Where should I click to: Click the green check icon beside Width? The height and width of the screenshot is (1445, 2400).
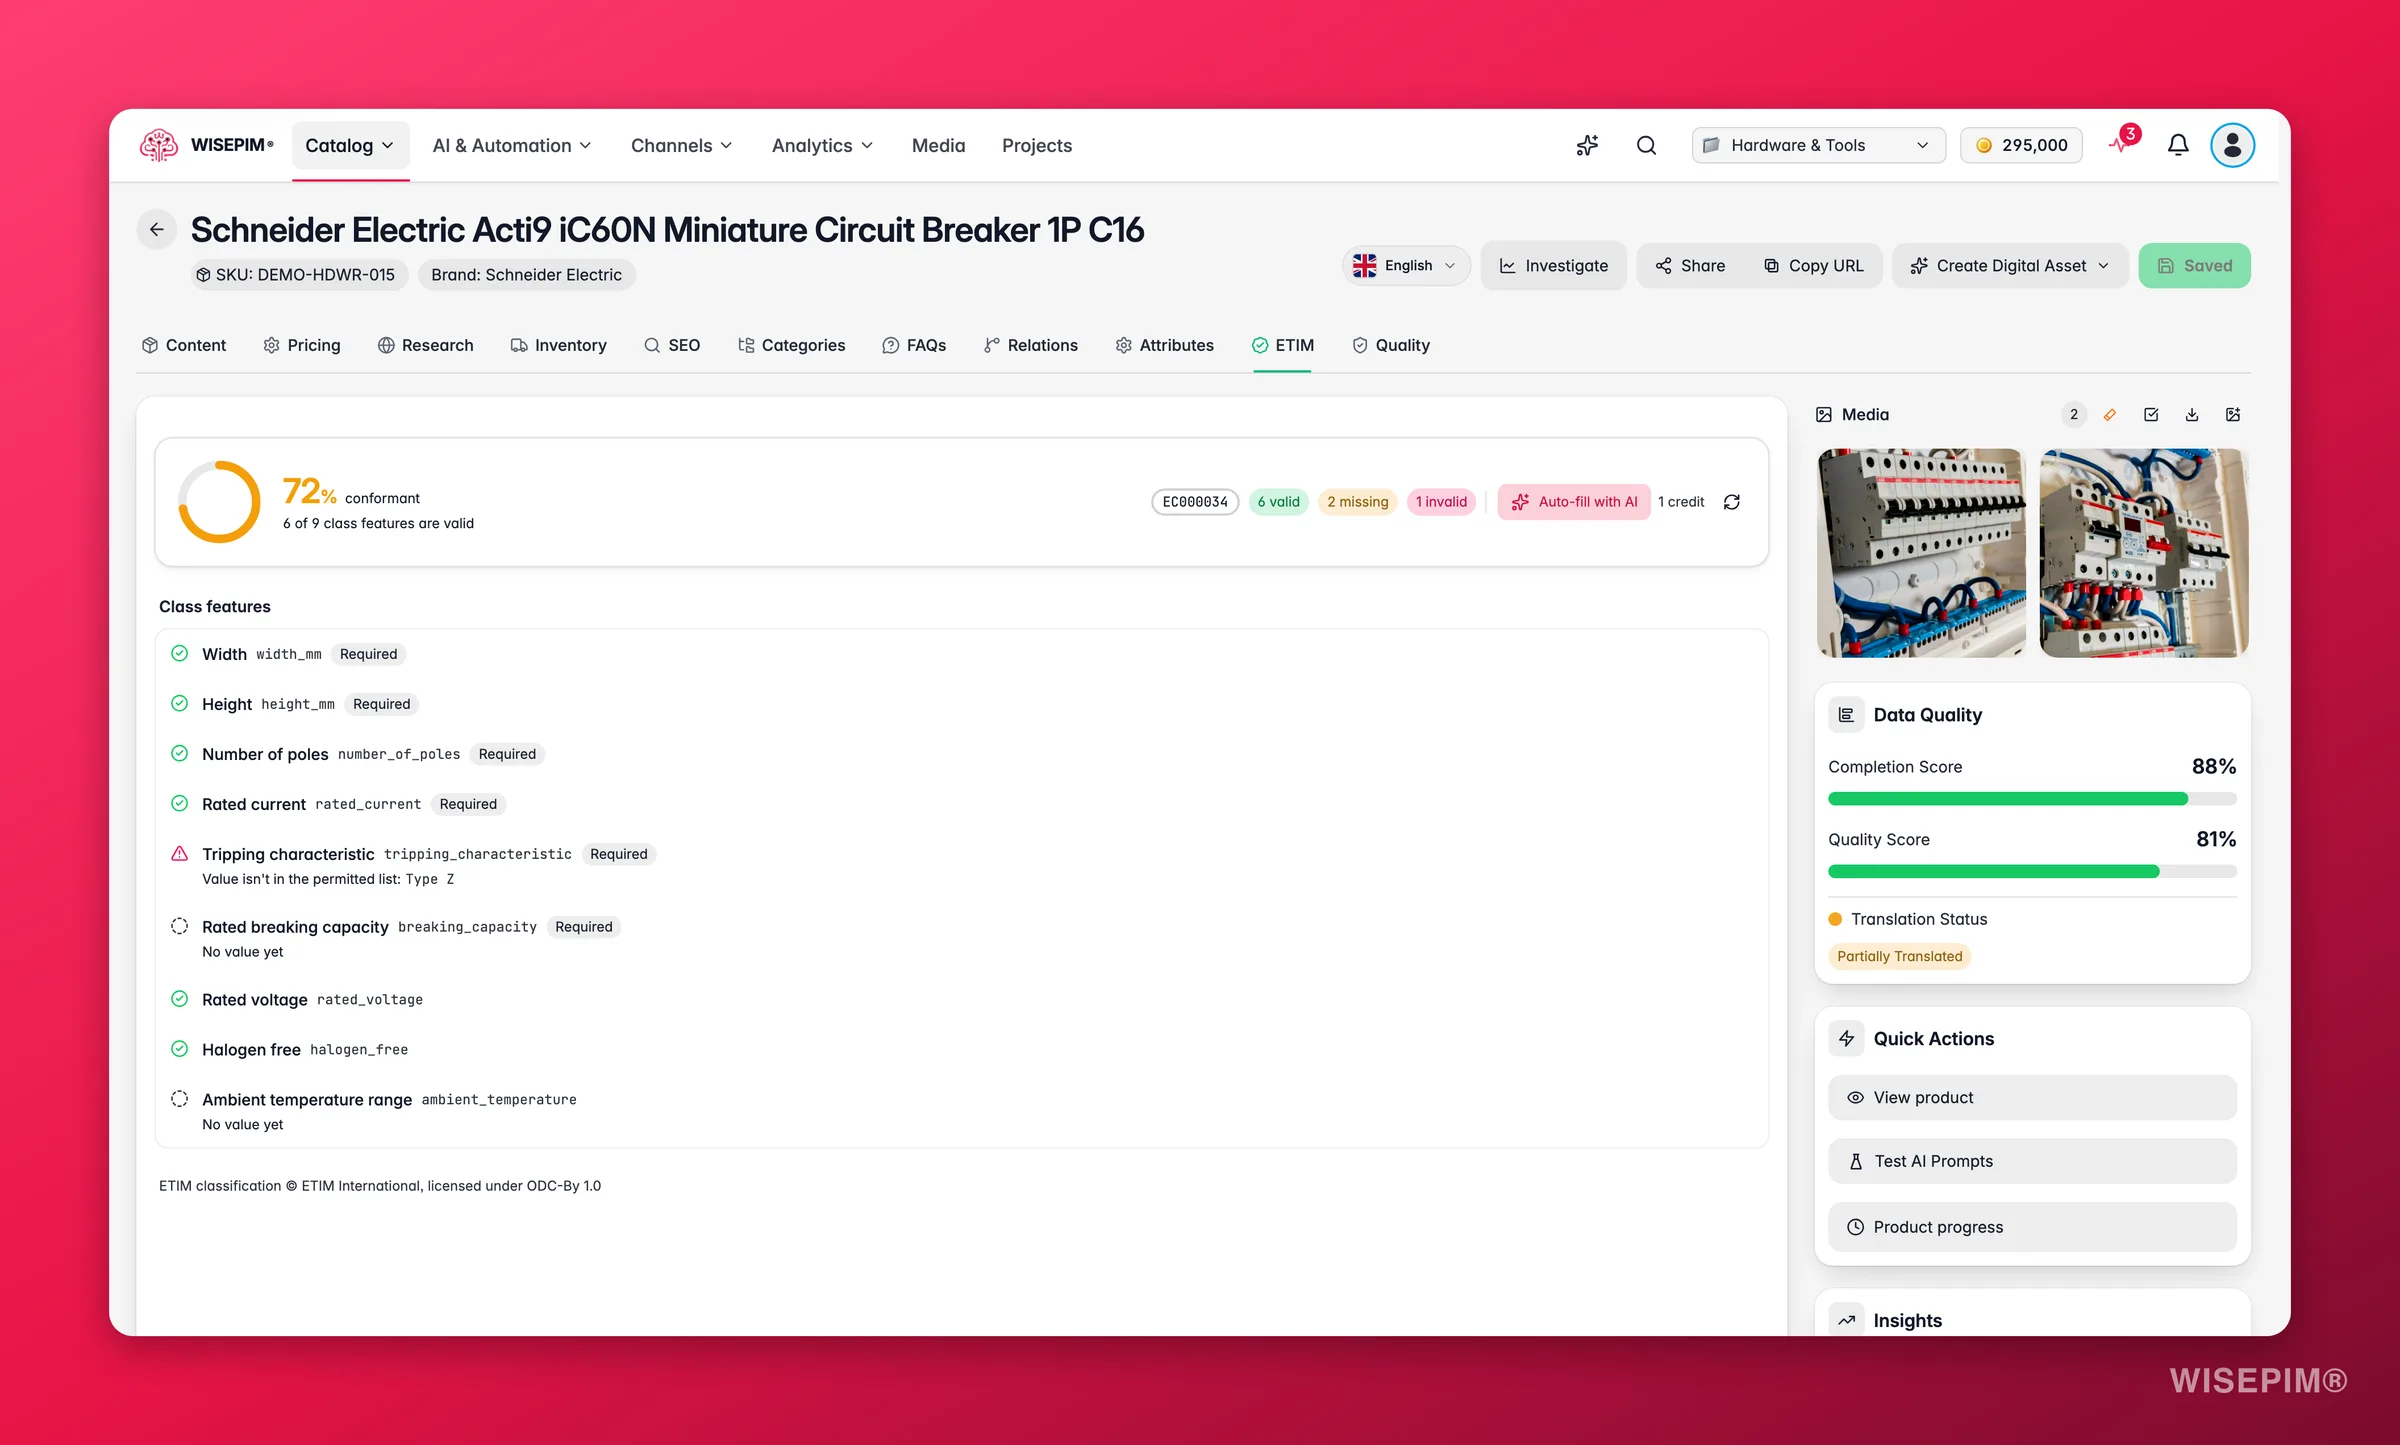(179, 653)
